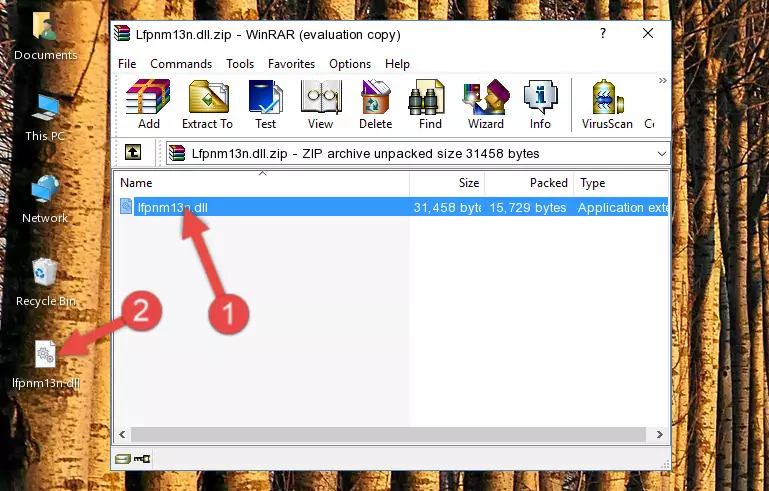This screenshot has height=491, width=769.
Task: Open the Tools menu
Action: (x=240, y=64)
